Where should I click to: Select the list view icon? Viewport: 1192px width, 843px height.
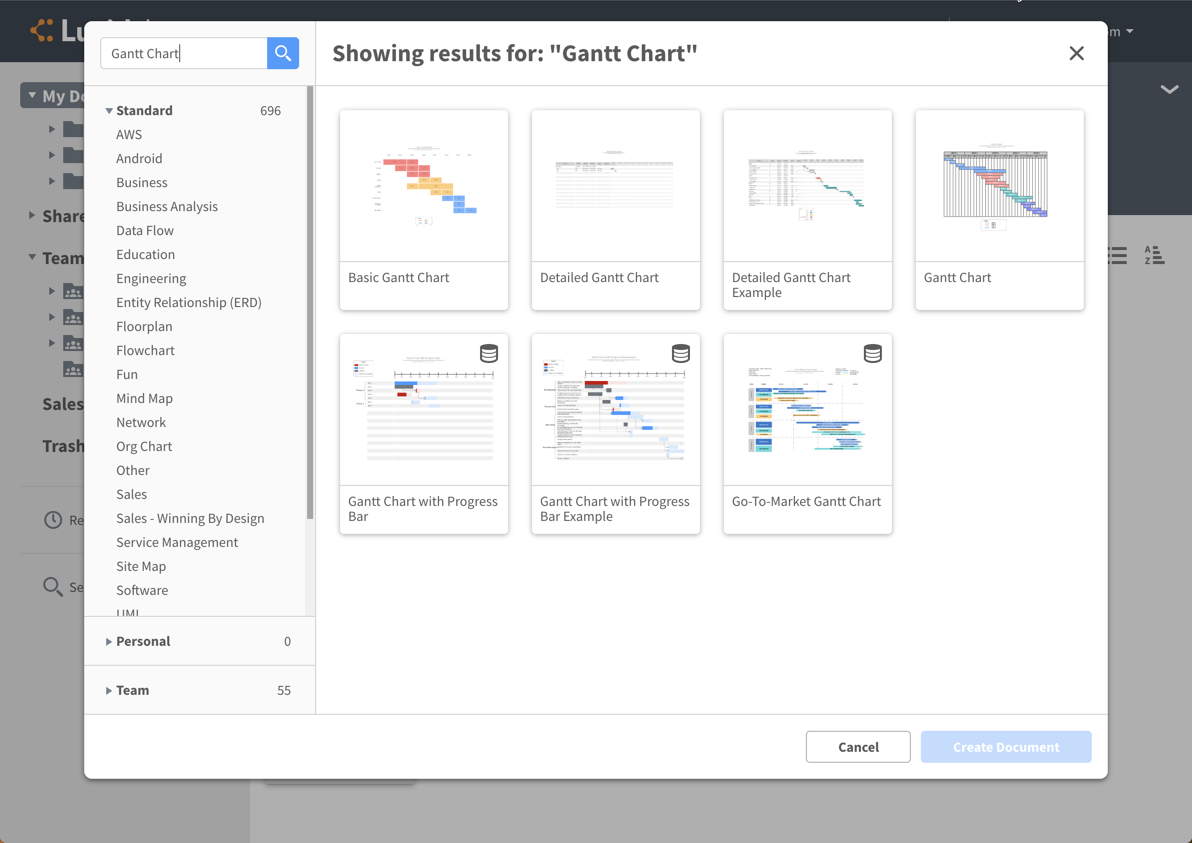1116,256
